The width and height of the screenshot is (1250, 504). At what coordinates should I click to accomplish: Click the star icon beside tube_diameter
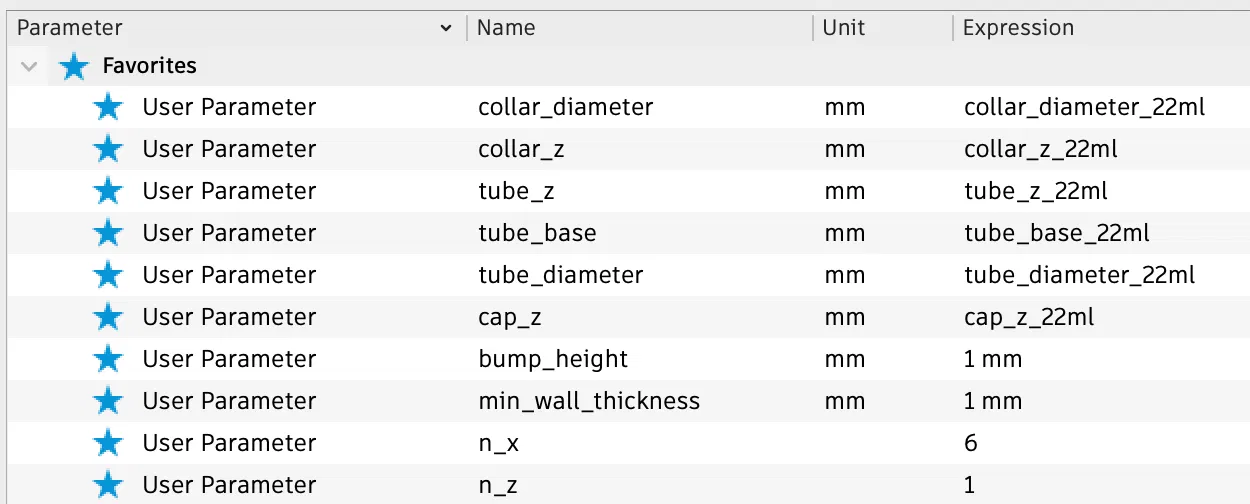pyautogui.click(x=107, y=275)
